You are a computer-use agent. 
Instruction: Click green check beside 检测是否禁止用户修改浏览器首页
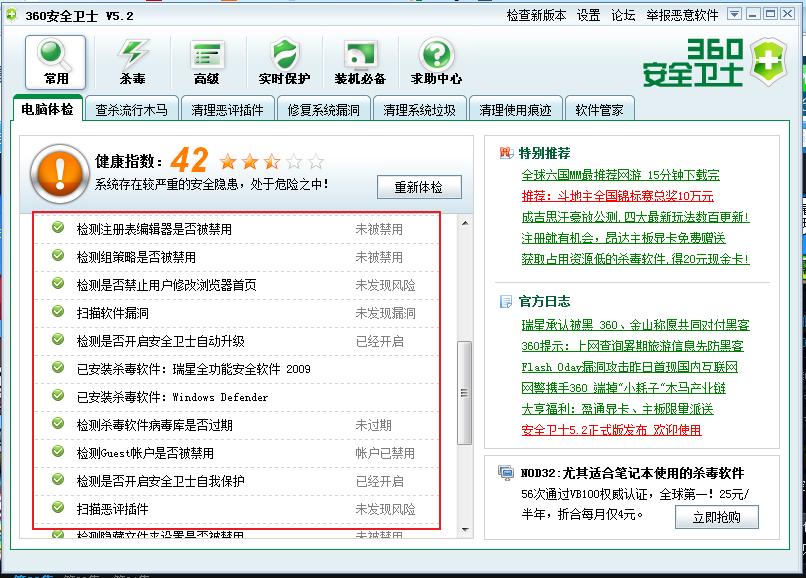pyautogui.click(x=58, y=284)
